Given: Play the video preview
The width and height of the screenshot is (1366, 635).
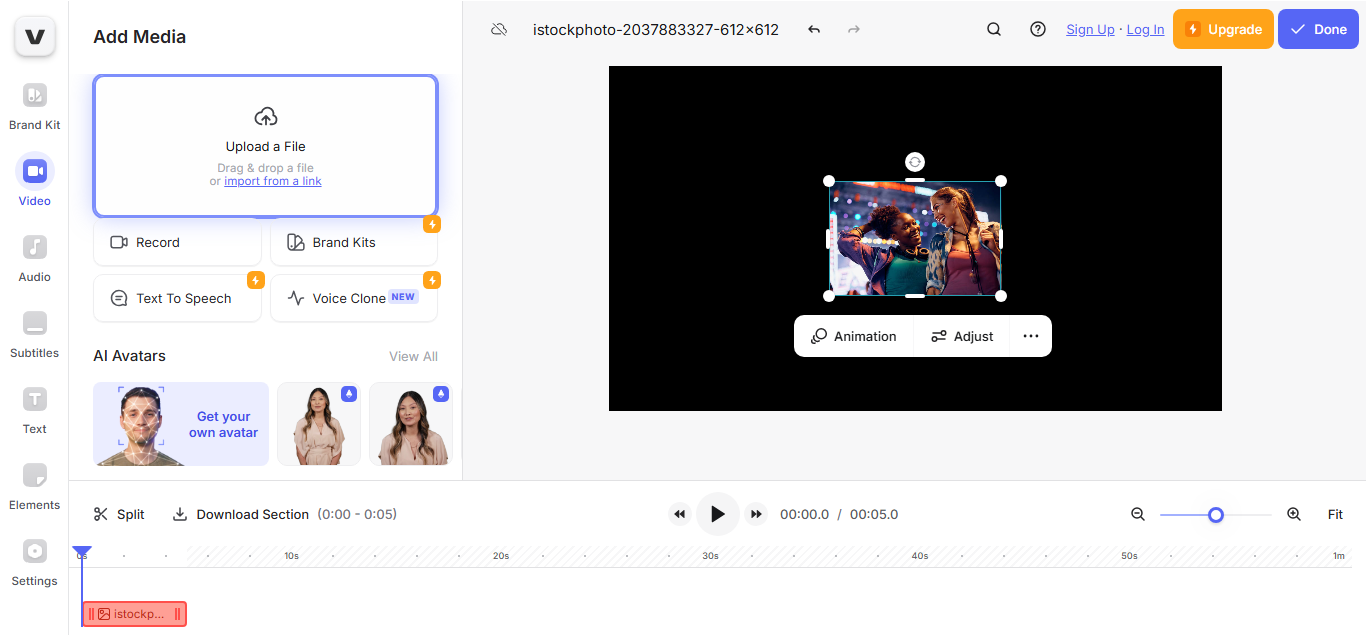Looking at the screenshot, I should tap(717, 514).
